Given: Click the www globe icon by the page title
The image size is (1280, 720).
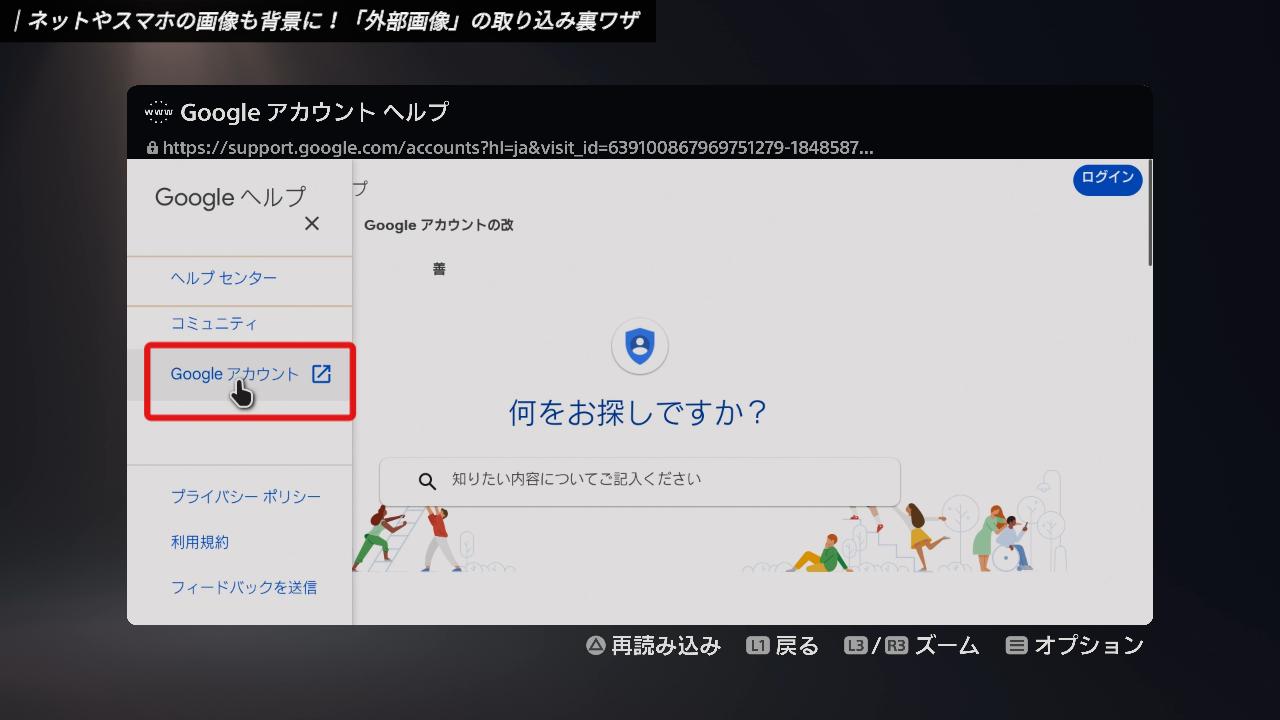Looking at the screenshot, I should click(x=158, y=112).
